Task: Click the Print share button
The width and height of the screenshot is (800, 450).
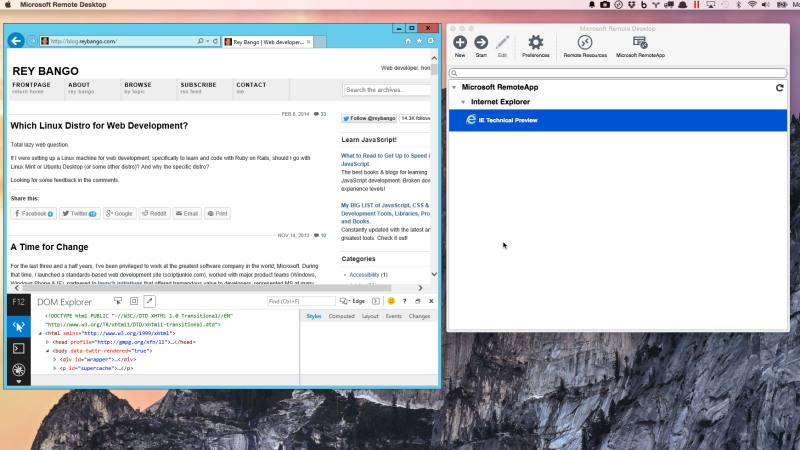Action: coord(217,213)
